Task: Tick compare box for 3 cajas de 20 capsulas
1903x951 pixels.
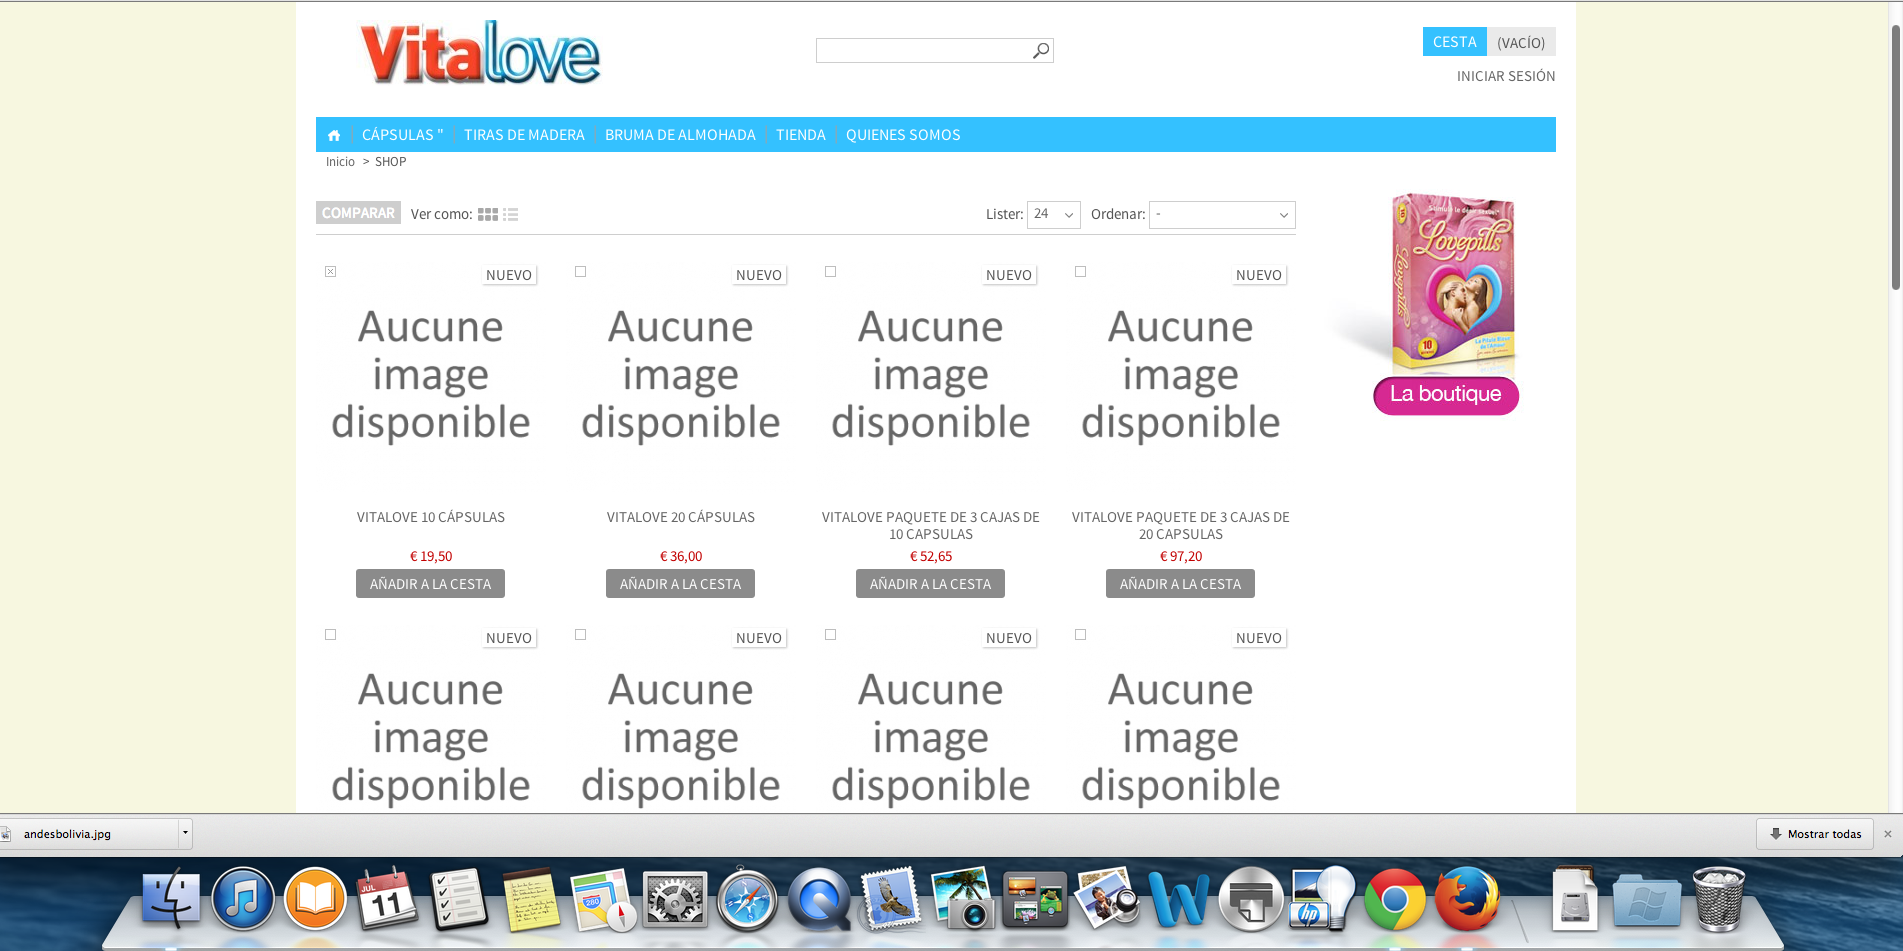Action: [1081, 272]
